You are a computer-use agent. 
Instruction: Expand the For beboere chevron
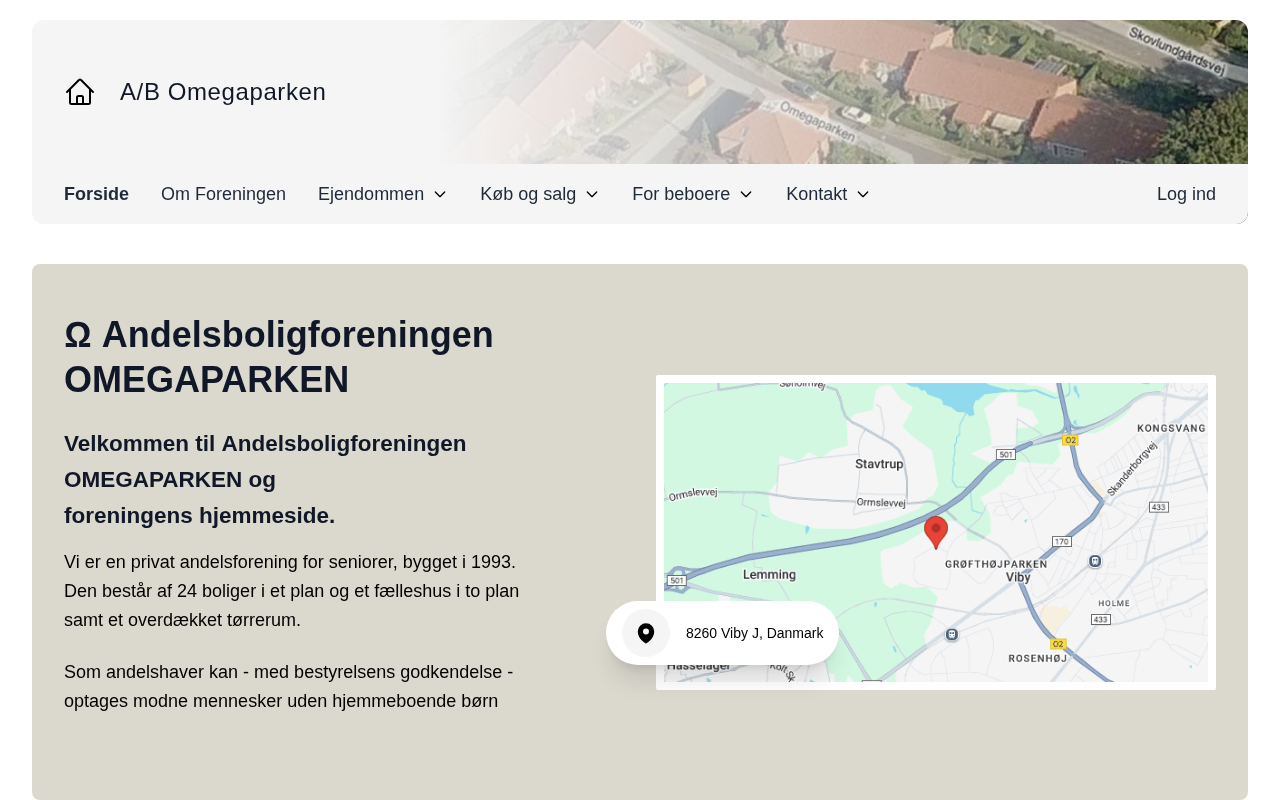[746, 194]
